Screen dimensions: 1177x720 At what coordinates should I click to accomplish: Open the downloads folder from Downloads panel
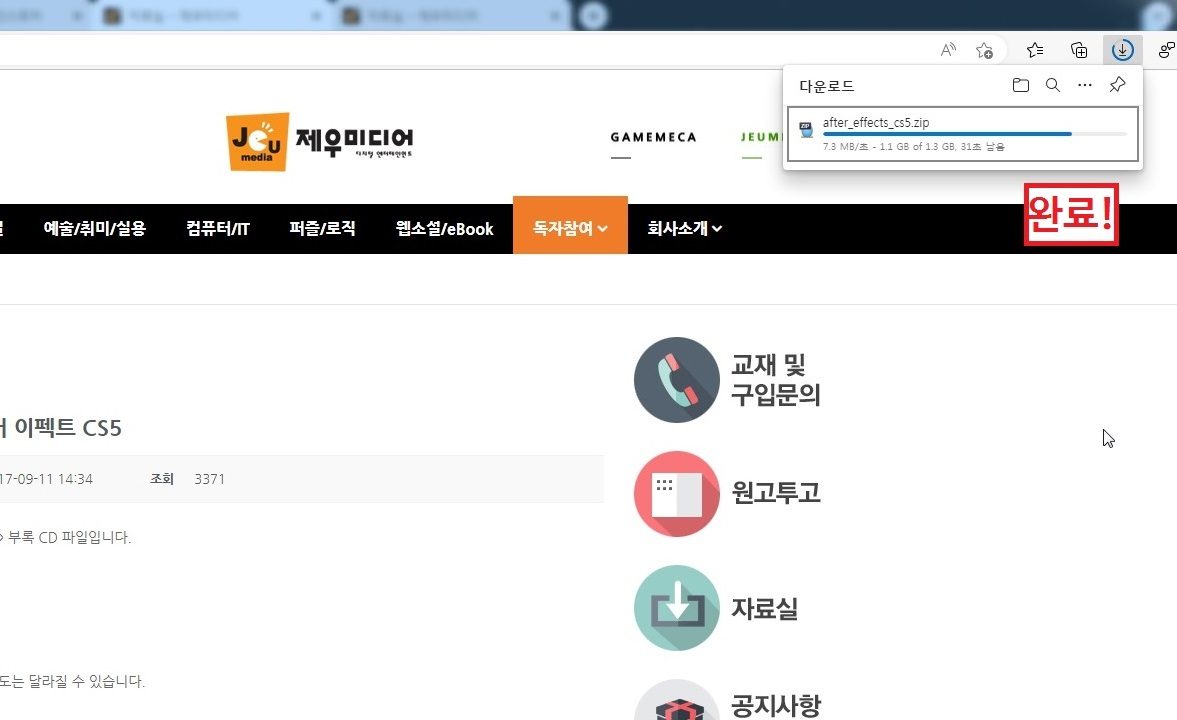[1020, 85]
